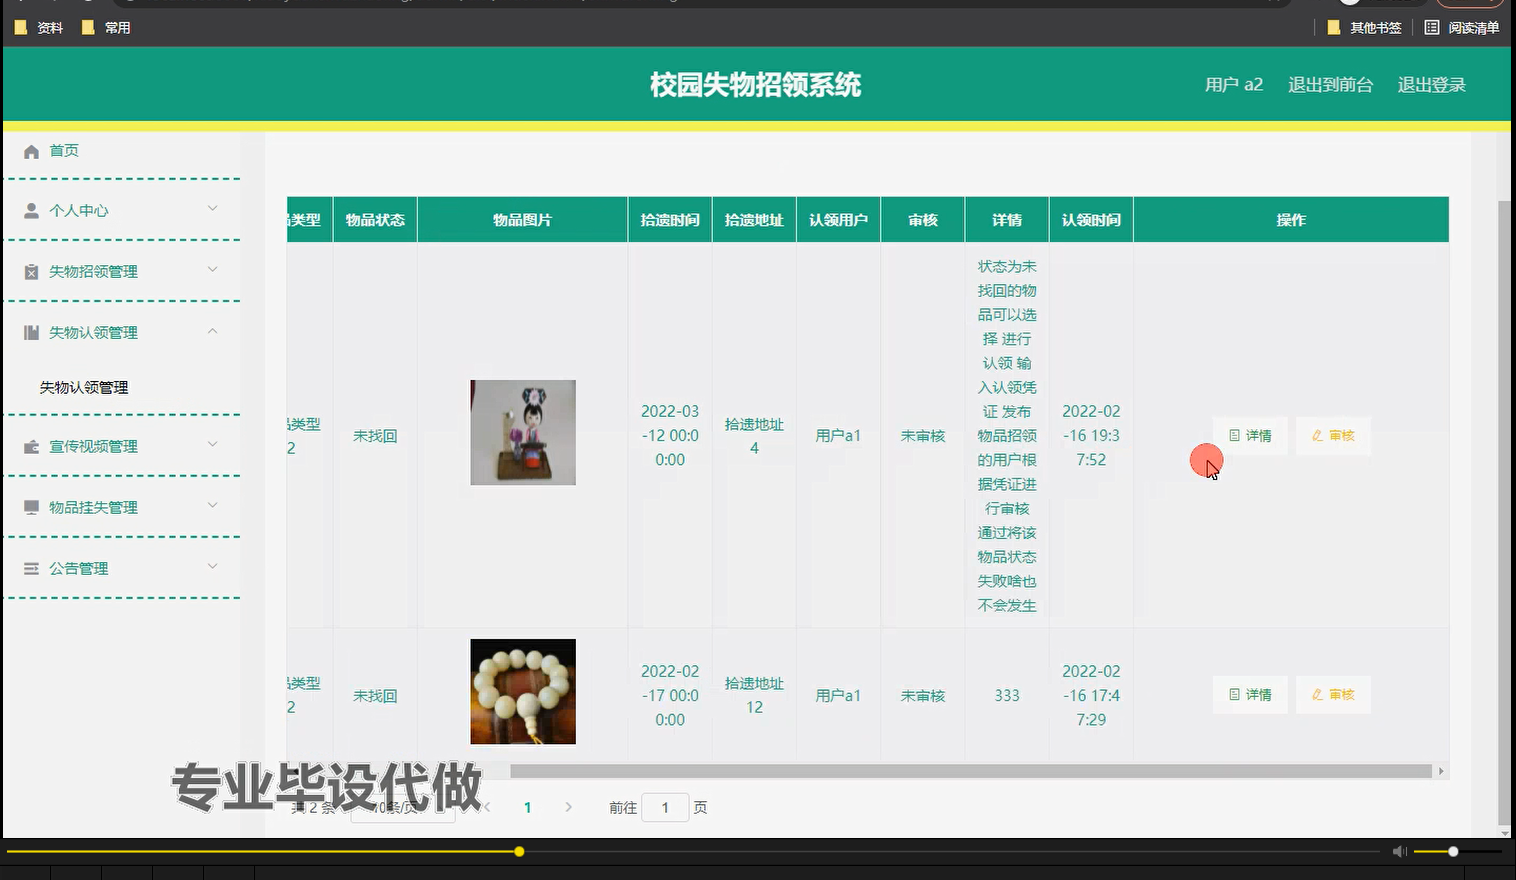Viewport: 1516px width, 880px height.
Task: Select the 失物认领管理 submenu item
Action: [83, 387]
